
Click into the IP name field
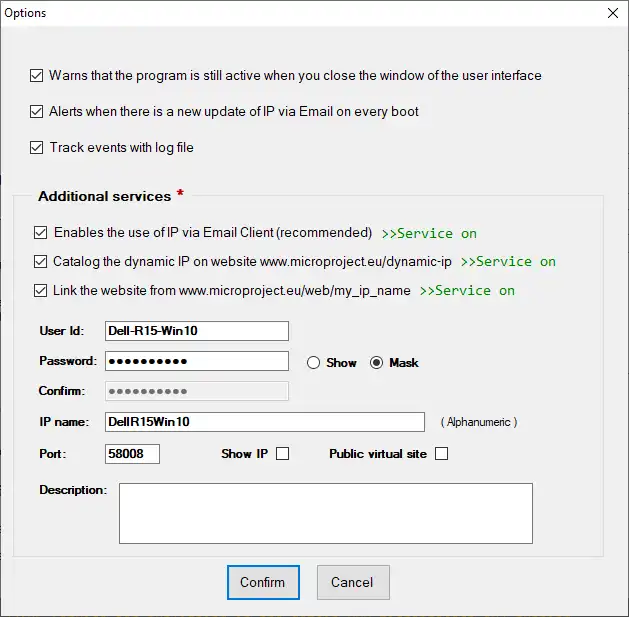264,422
